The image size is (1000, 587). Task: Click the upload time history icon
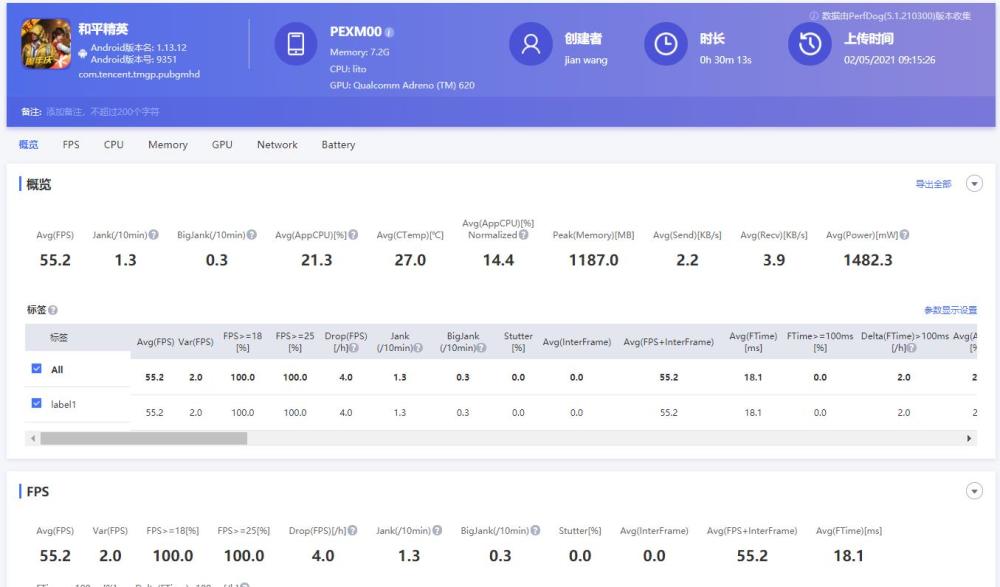click(809, 44)
